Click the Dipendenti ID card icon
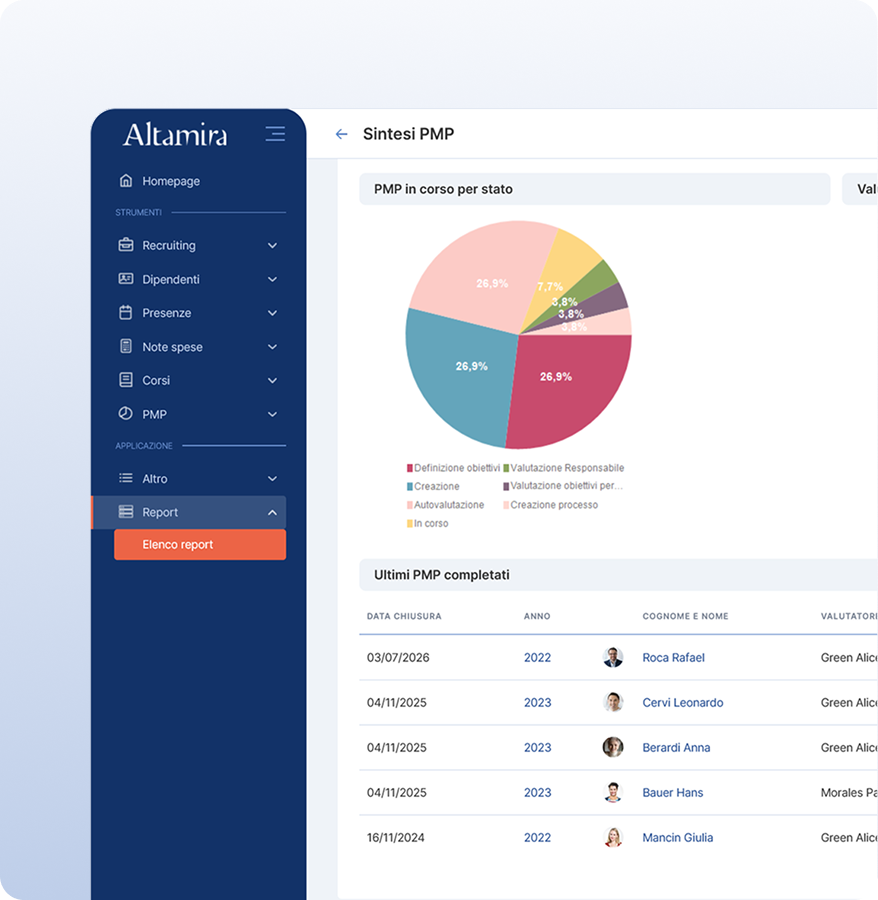The width and height of the screenshot is (878, 900). (x=126, y=279)
